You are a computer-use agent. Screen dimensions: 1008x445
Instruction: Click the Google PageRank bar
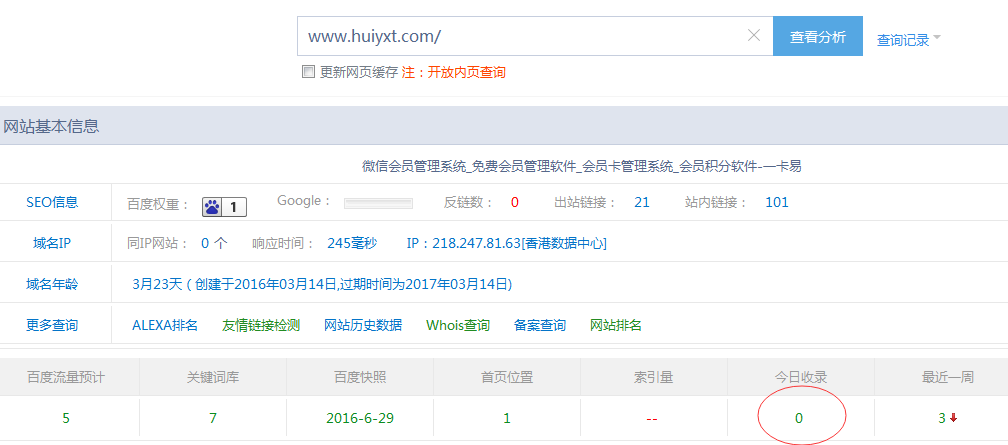pyautogui.click(x=378, y=204)
